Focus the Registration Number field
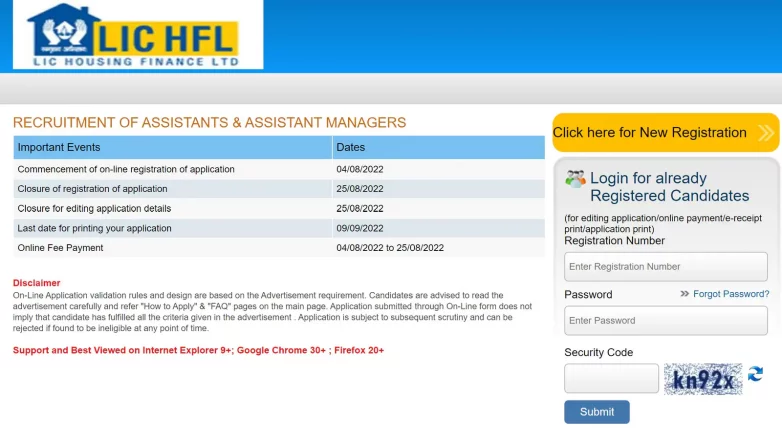Viewport: 782px width, 439px height. [x=665, y=266]
